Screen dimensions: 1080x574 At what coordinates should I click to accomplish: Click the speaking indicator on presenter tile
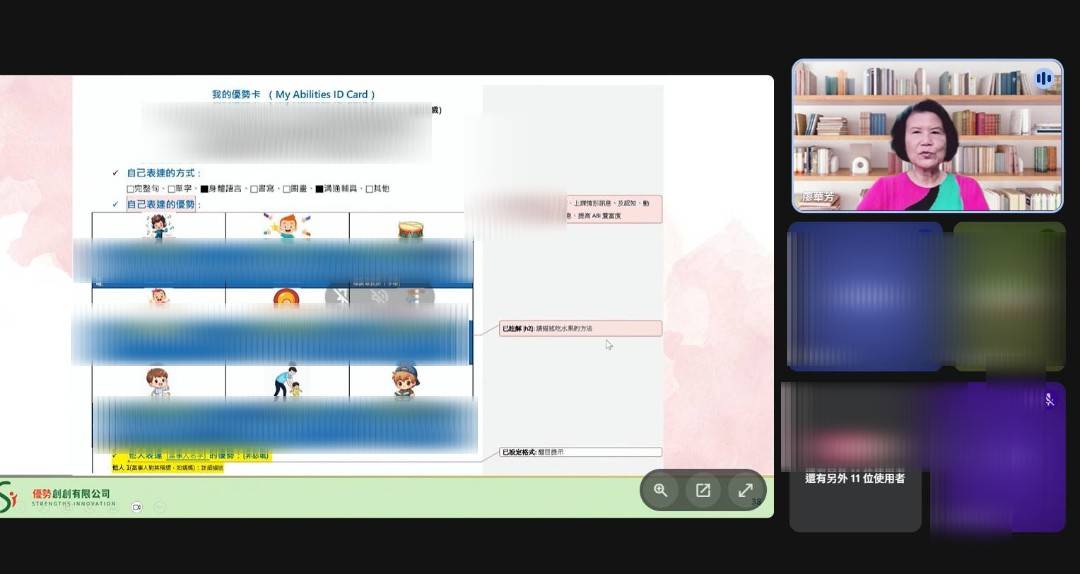click(x=1043, y=79)
